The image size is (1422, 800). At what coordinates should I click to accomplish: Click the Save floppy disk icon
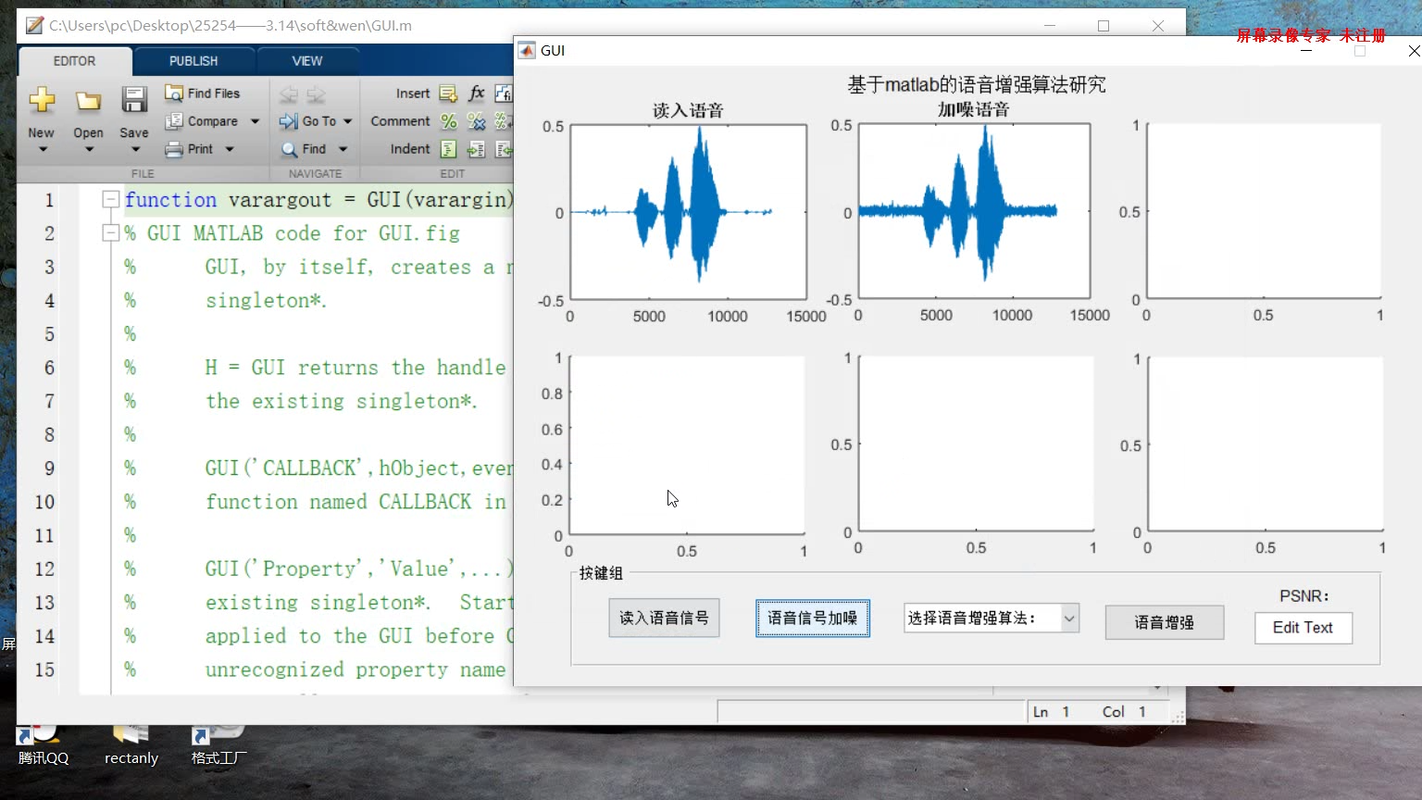(134, 100)
